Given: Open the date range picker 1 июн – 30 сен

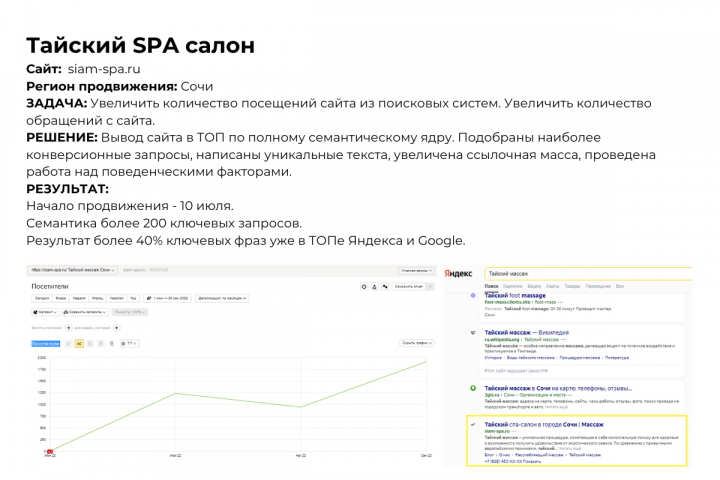Looking at the screenshot, I should pos(167,298).
